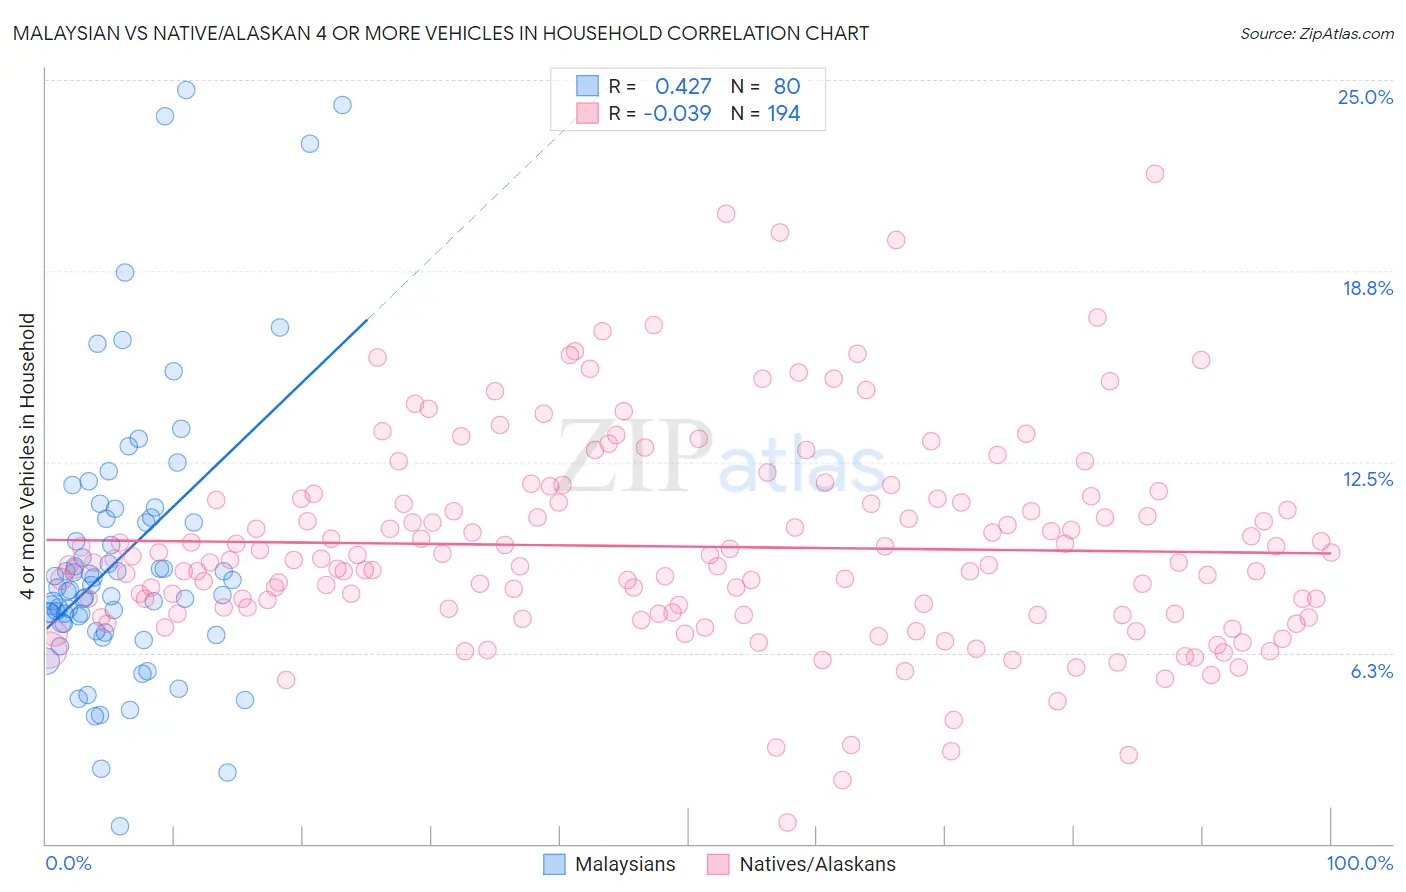Click the 6.3% y-axis label
The height and width of the screenshot is (892, 1406).
[x=1371, y=671]
